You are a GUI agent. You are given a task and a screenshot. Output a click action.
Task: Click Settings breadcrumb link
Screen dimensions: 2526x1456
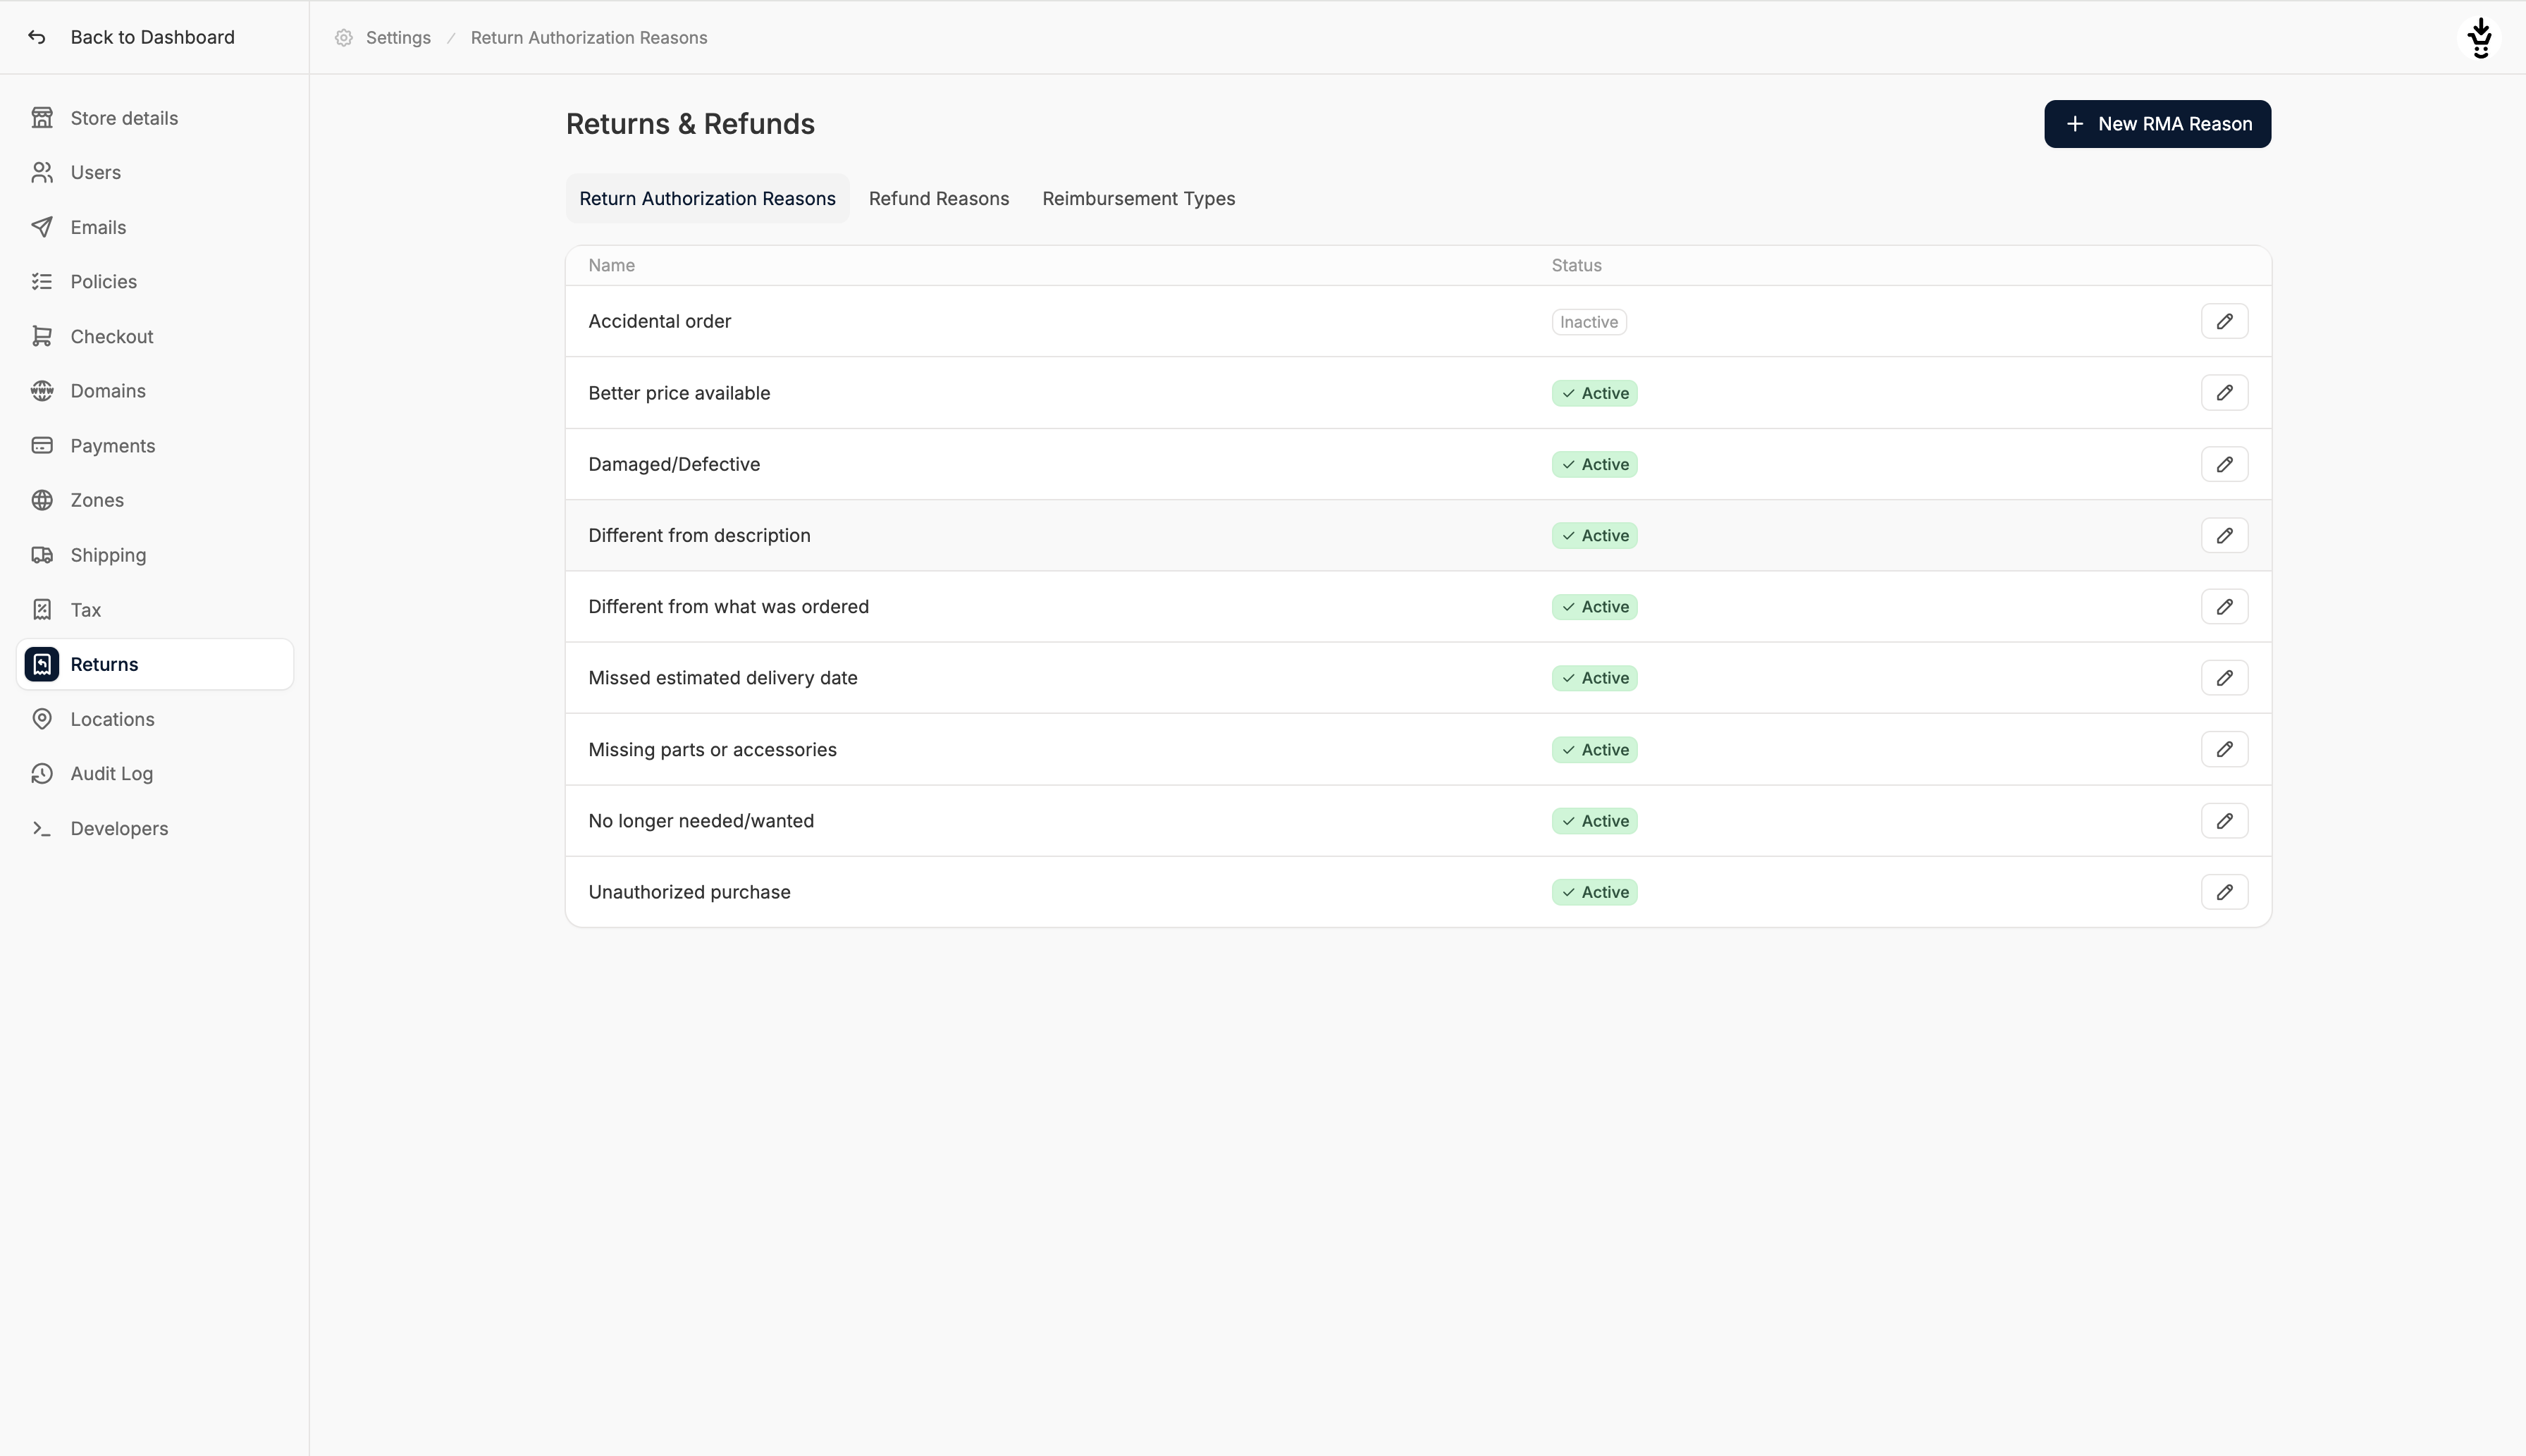pos(397,38)
